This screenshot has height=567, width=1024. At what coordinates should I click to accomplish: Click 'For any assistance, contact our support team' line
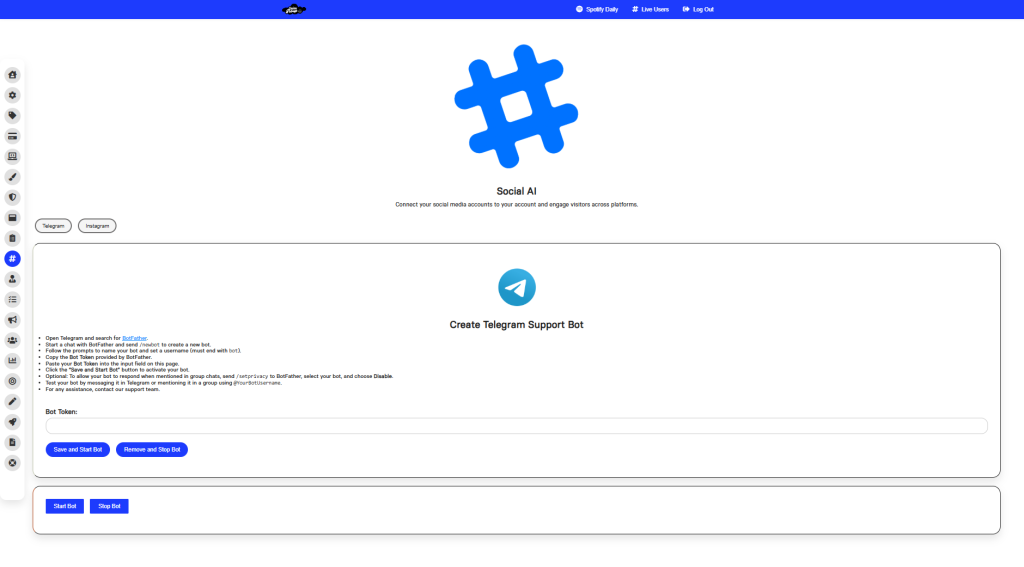point(103,389)
